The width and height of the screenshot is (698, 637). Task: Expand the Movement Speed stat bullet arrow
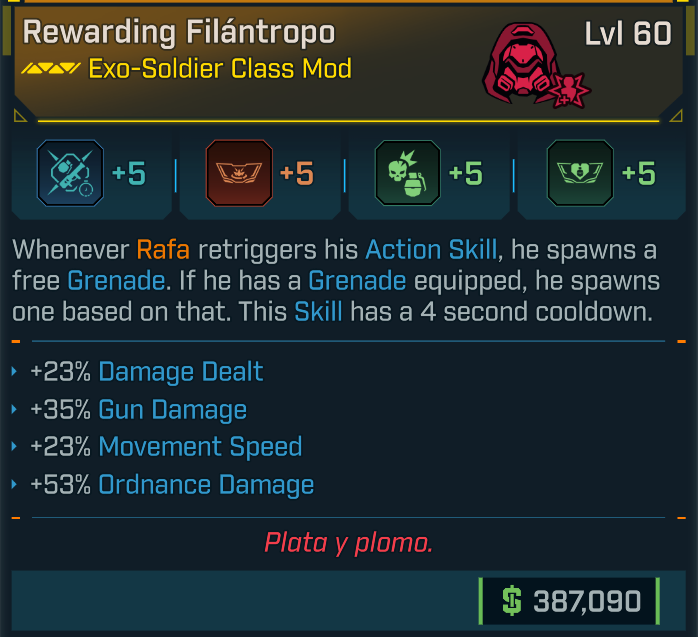(x=15, y=447)
